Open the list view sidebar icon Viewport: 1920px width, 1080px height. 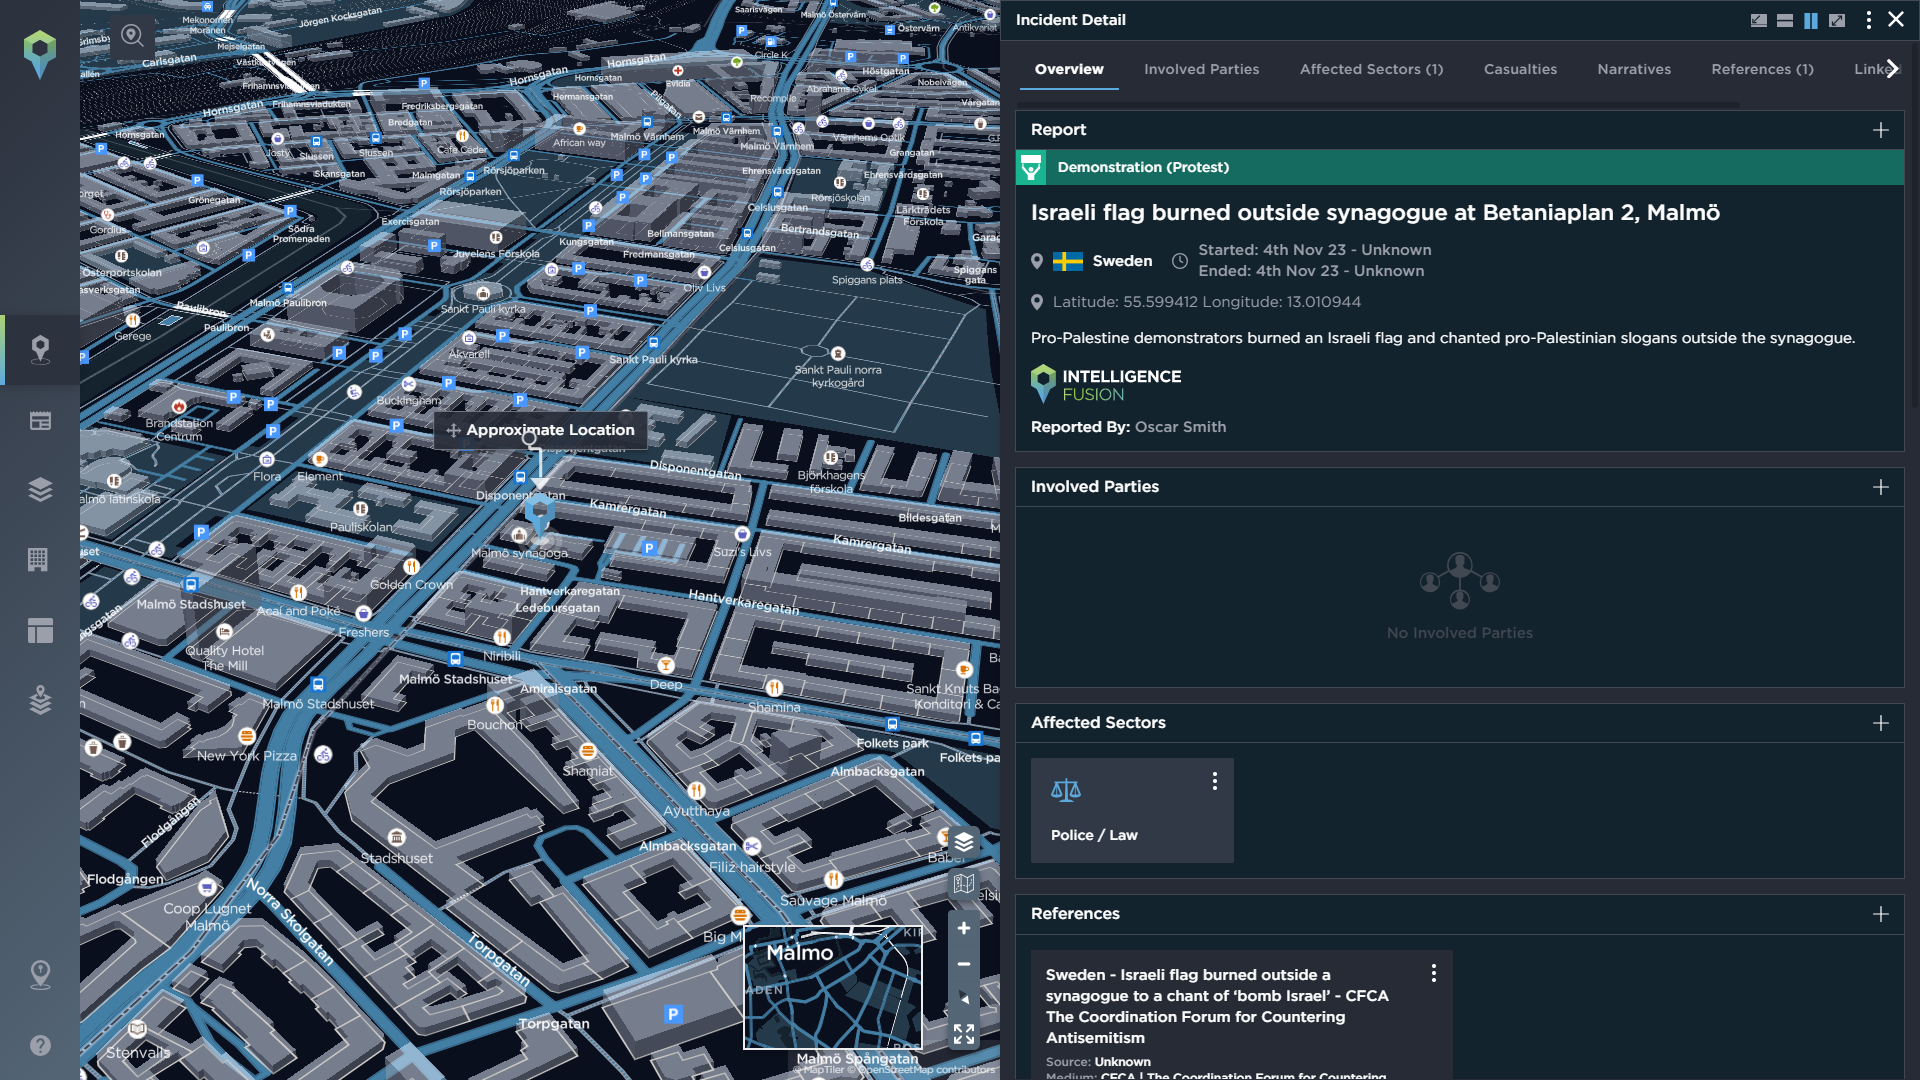[x=40, y=421]
